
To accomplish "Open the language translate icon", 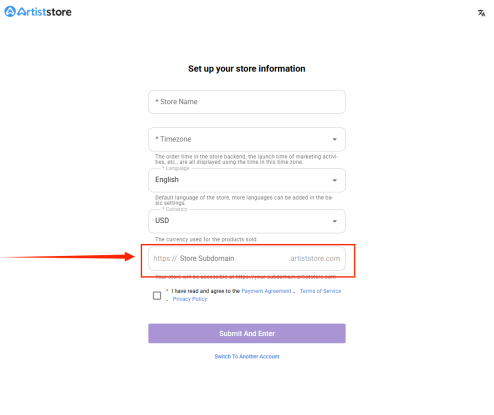I will 481,13.
